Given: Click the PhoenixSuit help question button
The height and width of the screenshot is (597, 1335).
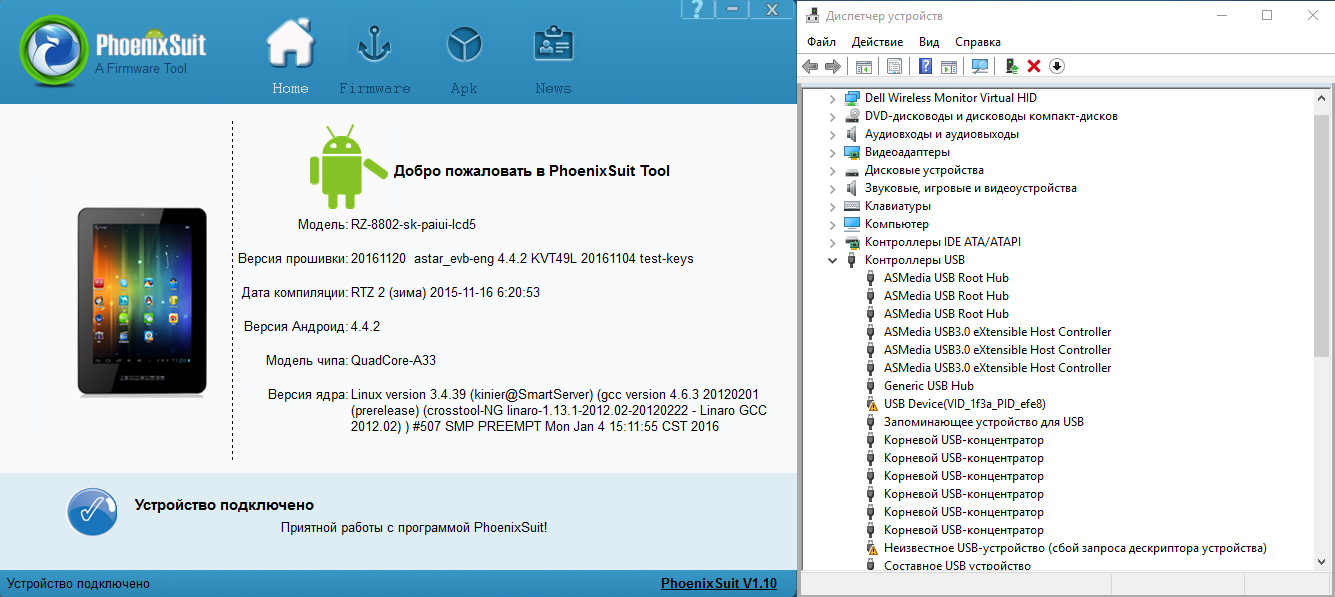Looking at the screenshot, I should 699,9.
